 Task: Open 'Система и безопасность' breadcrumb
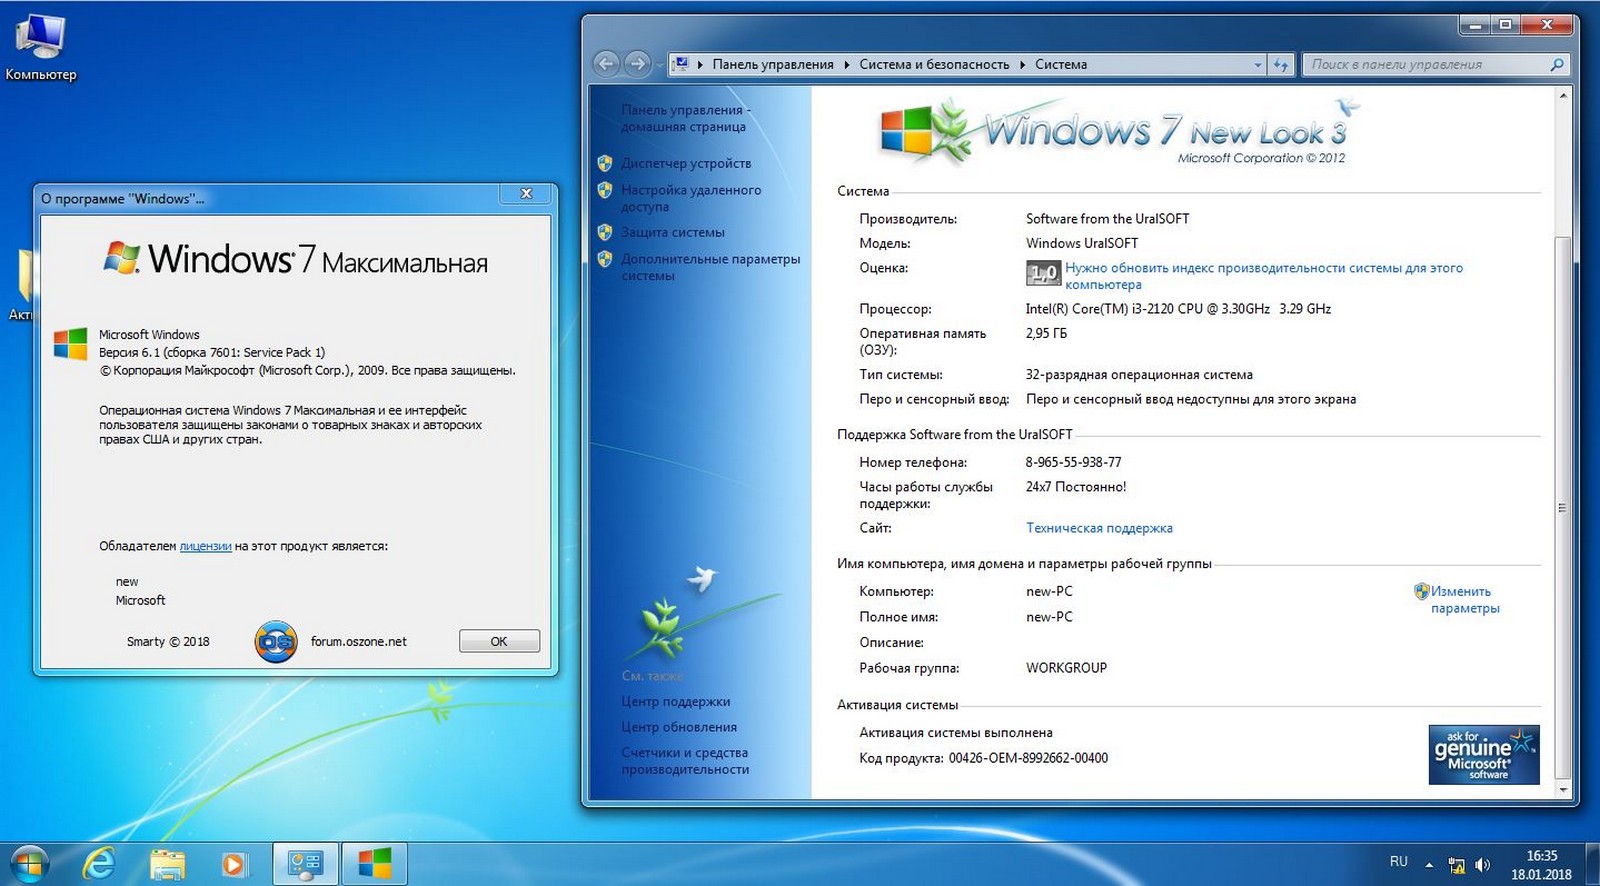click(934, 65)
